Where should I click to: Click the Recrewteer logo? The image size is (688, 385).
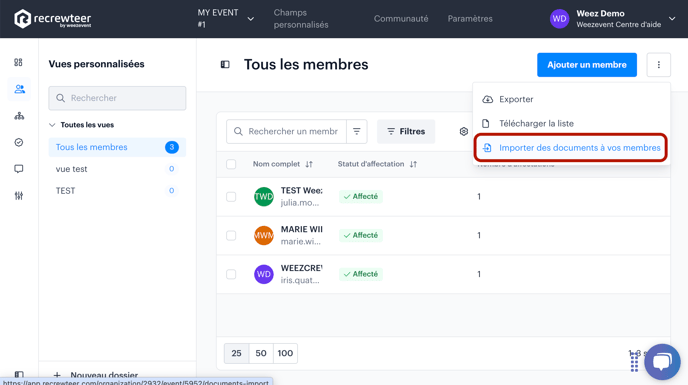[53, 19]
